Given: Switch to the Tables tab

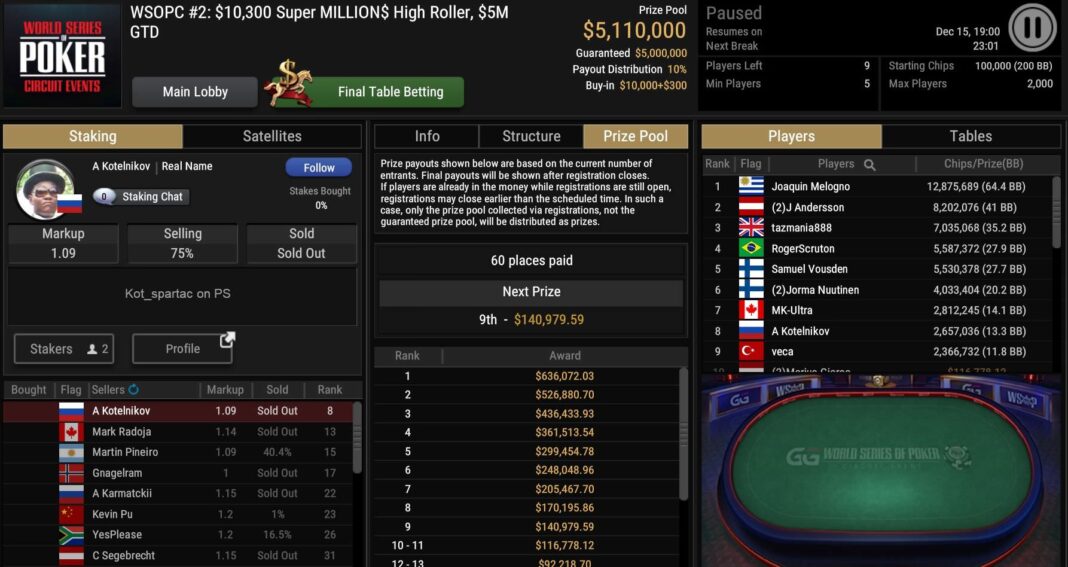Looking at the screenshot, I should (x=971, y=136).
